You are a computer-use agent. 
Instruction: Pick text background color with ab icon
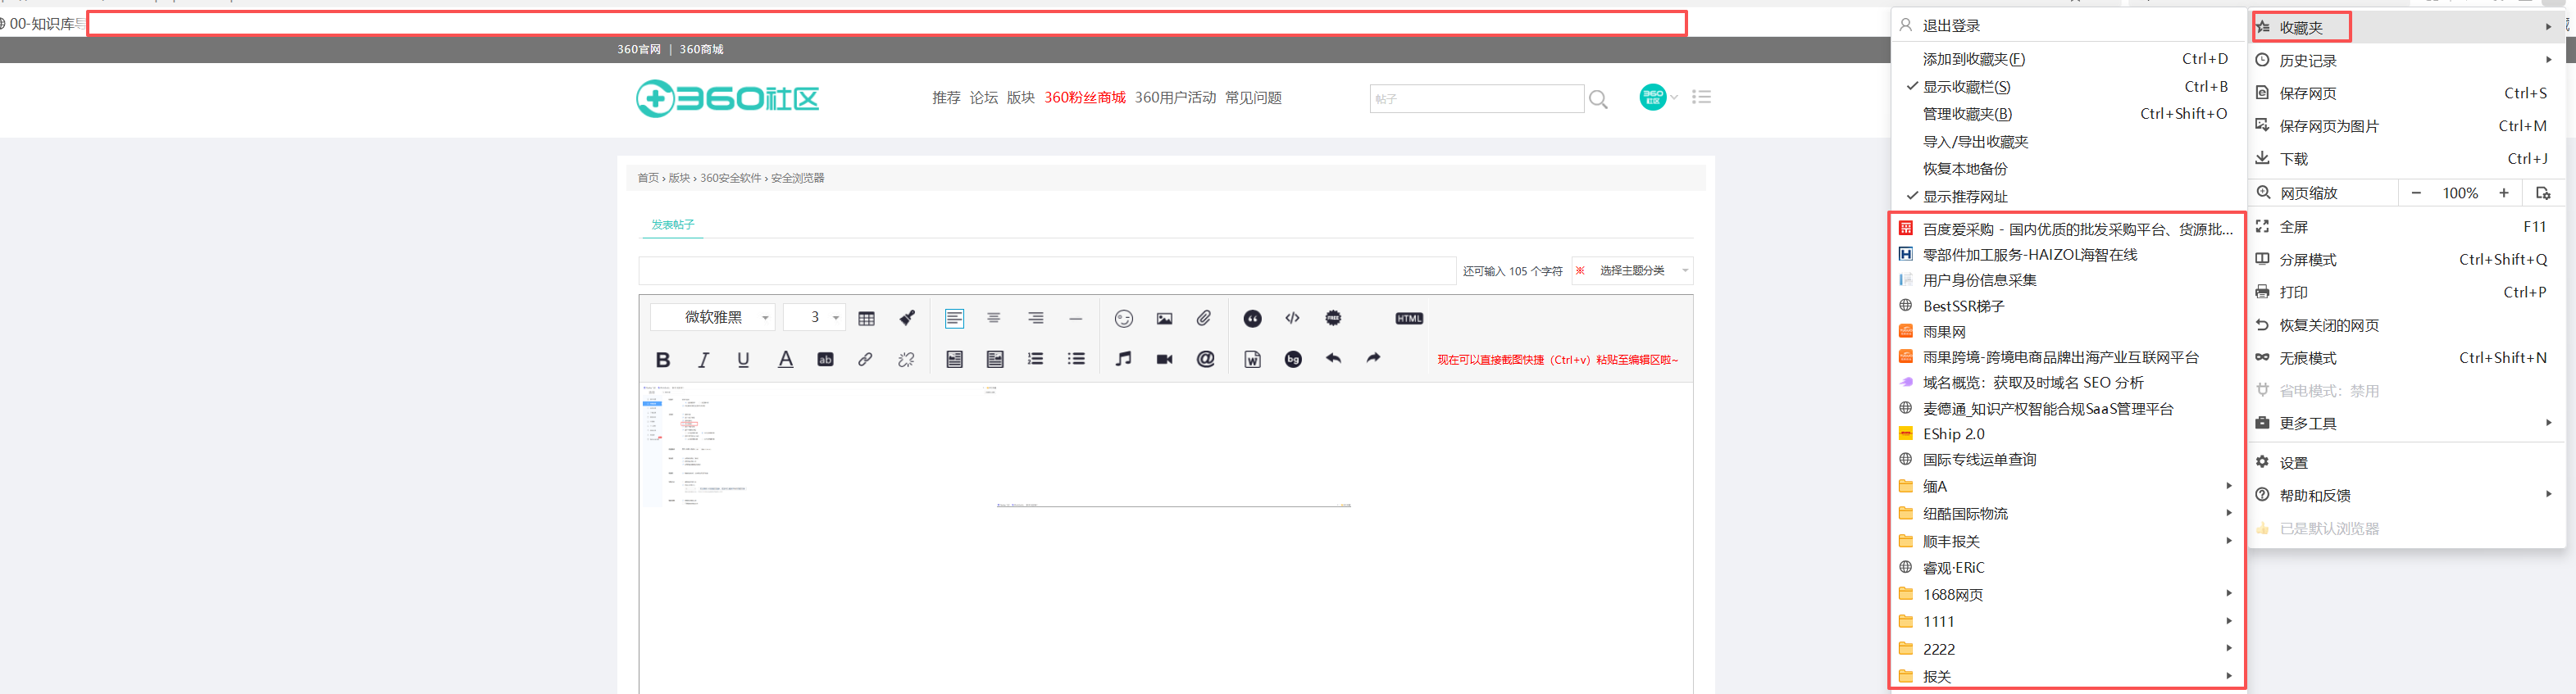(x=825, y=360)
